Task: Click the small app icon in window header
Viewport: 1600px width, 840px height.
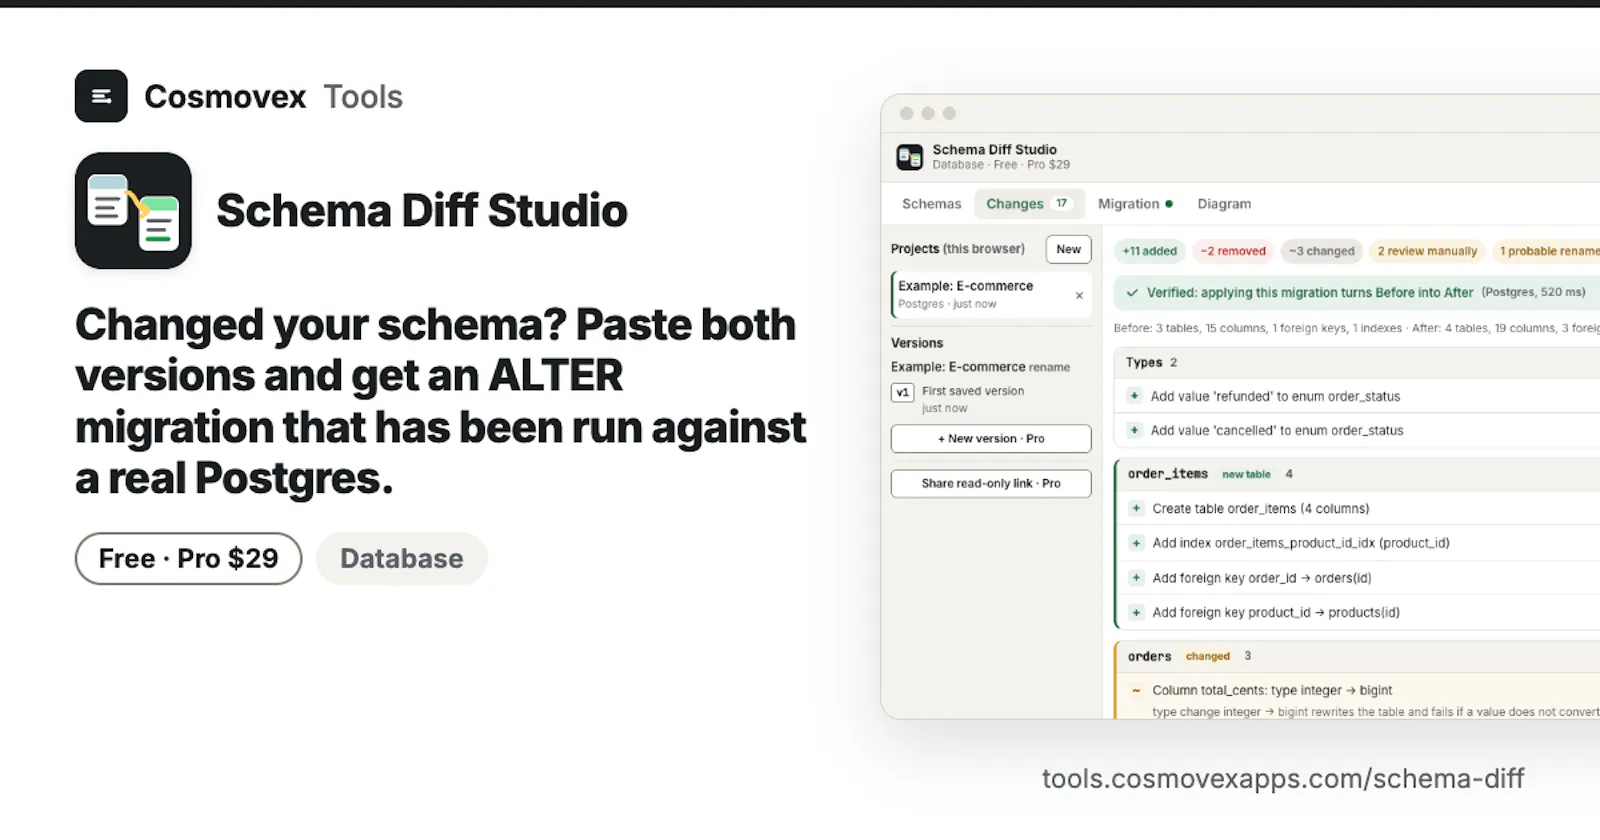Action: coord(910,157)
